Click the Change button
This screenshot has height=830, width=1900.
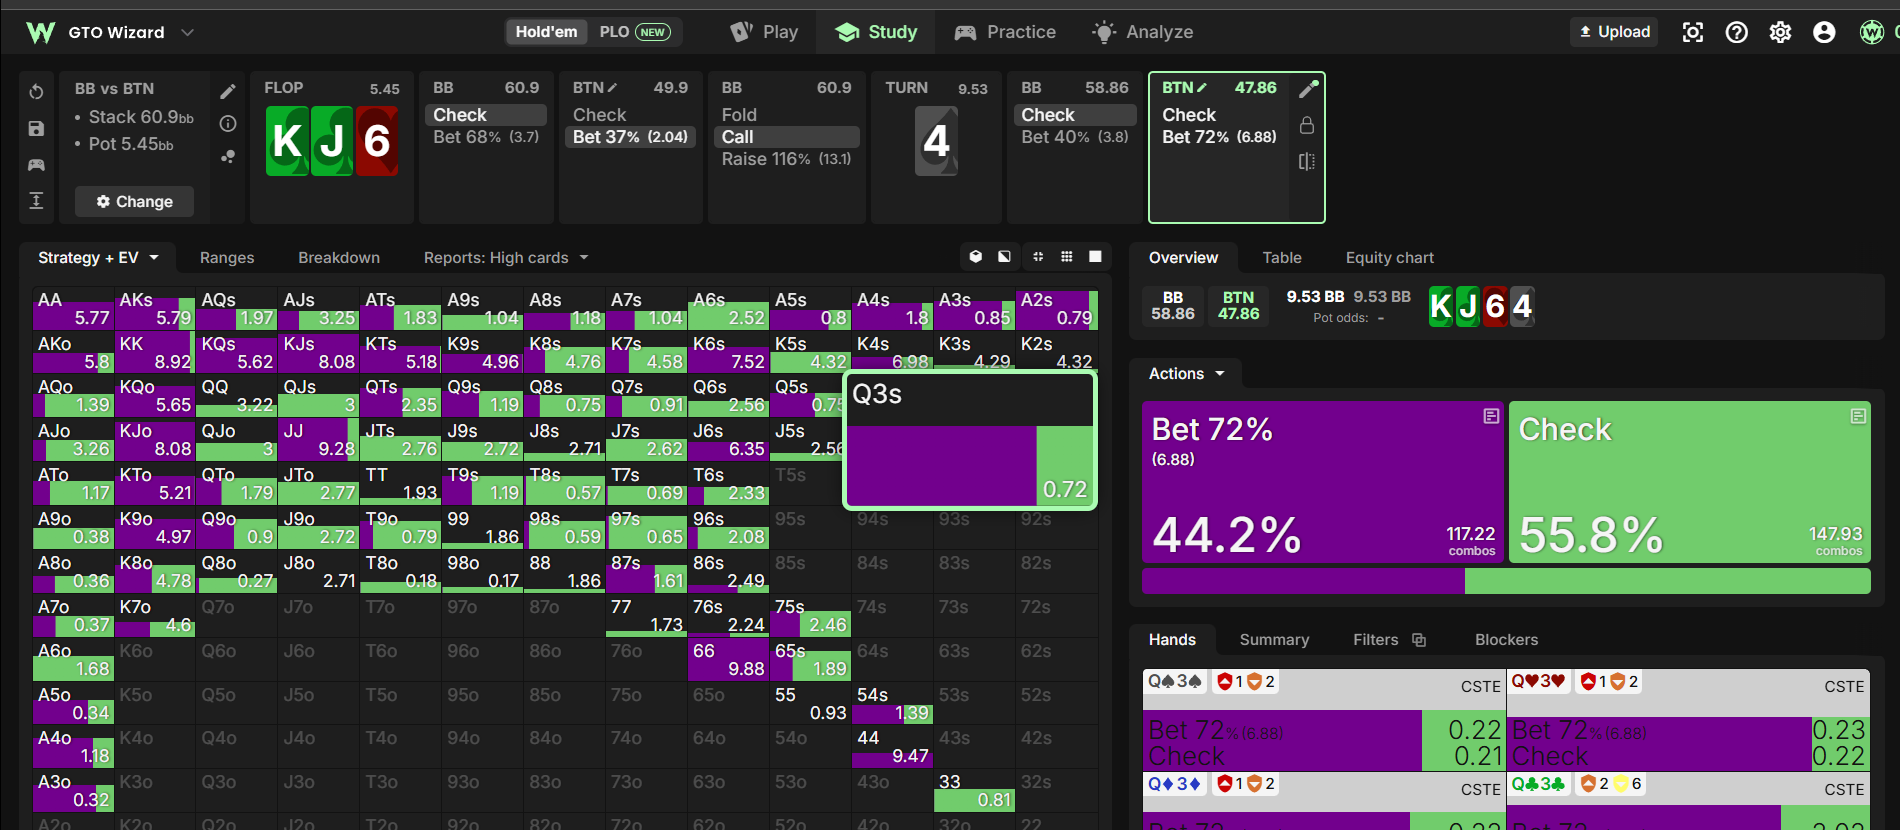[134, 202]
